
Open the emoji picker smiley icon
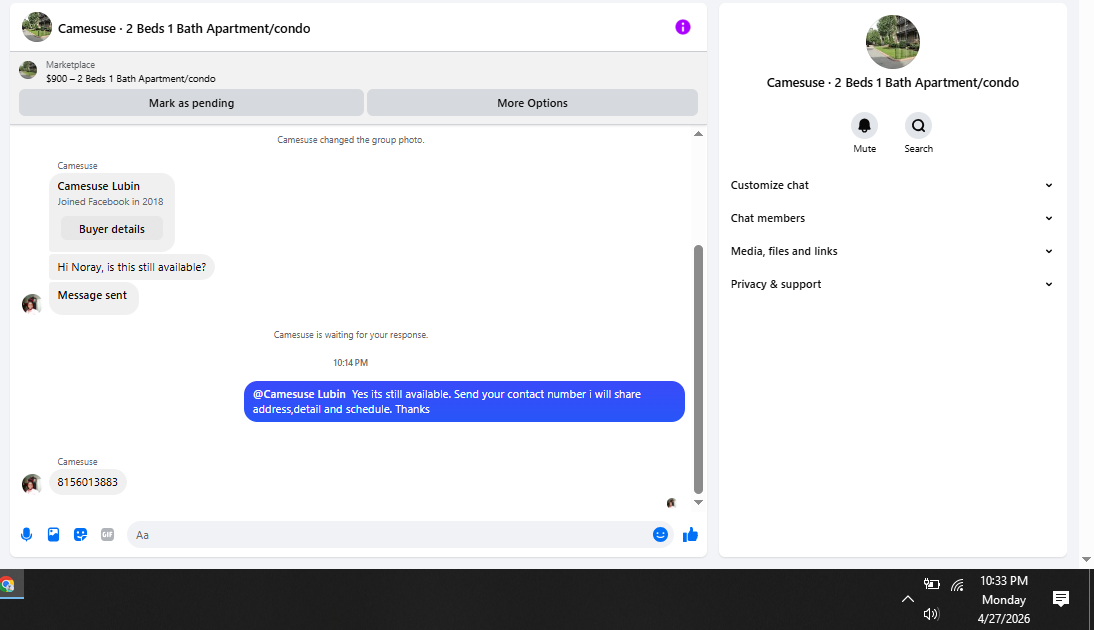click(660, 534)
